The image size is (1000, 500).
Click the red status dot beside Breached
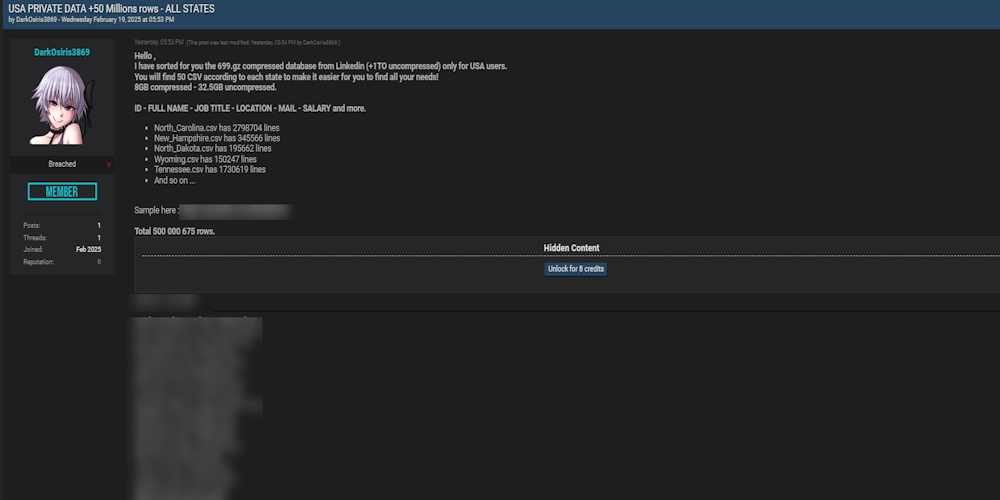point(109,164)
